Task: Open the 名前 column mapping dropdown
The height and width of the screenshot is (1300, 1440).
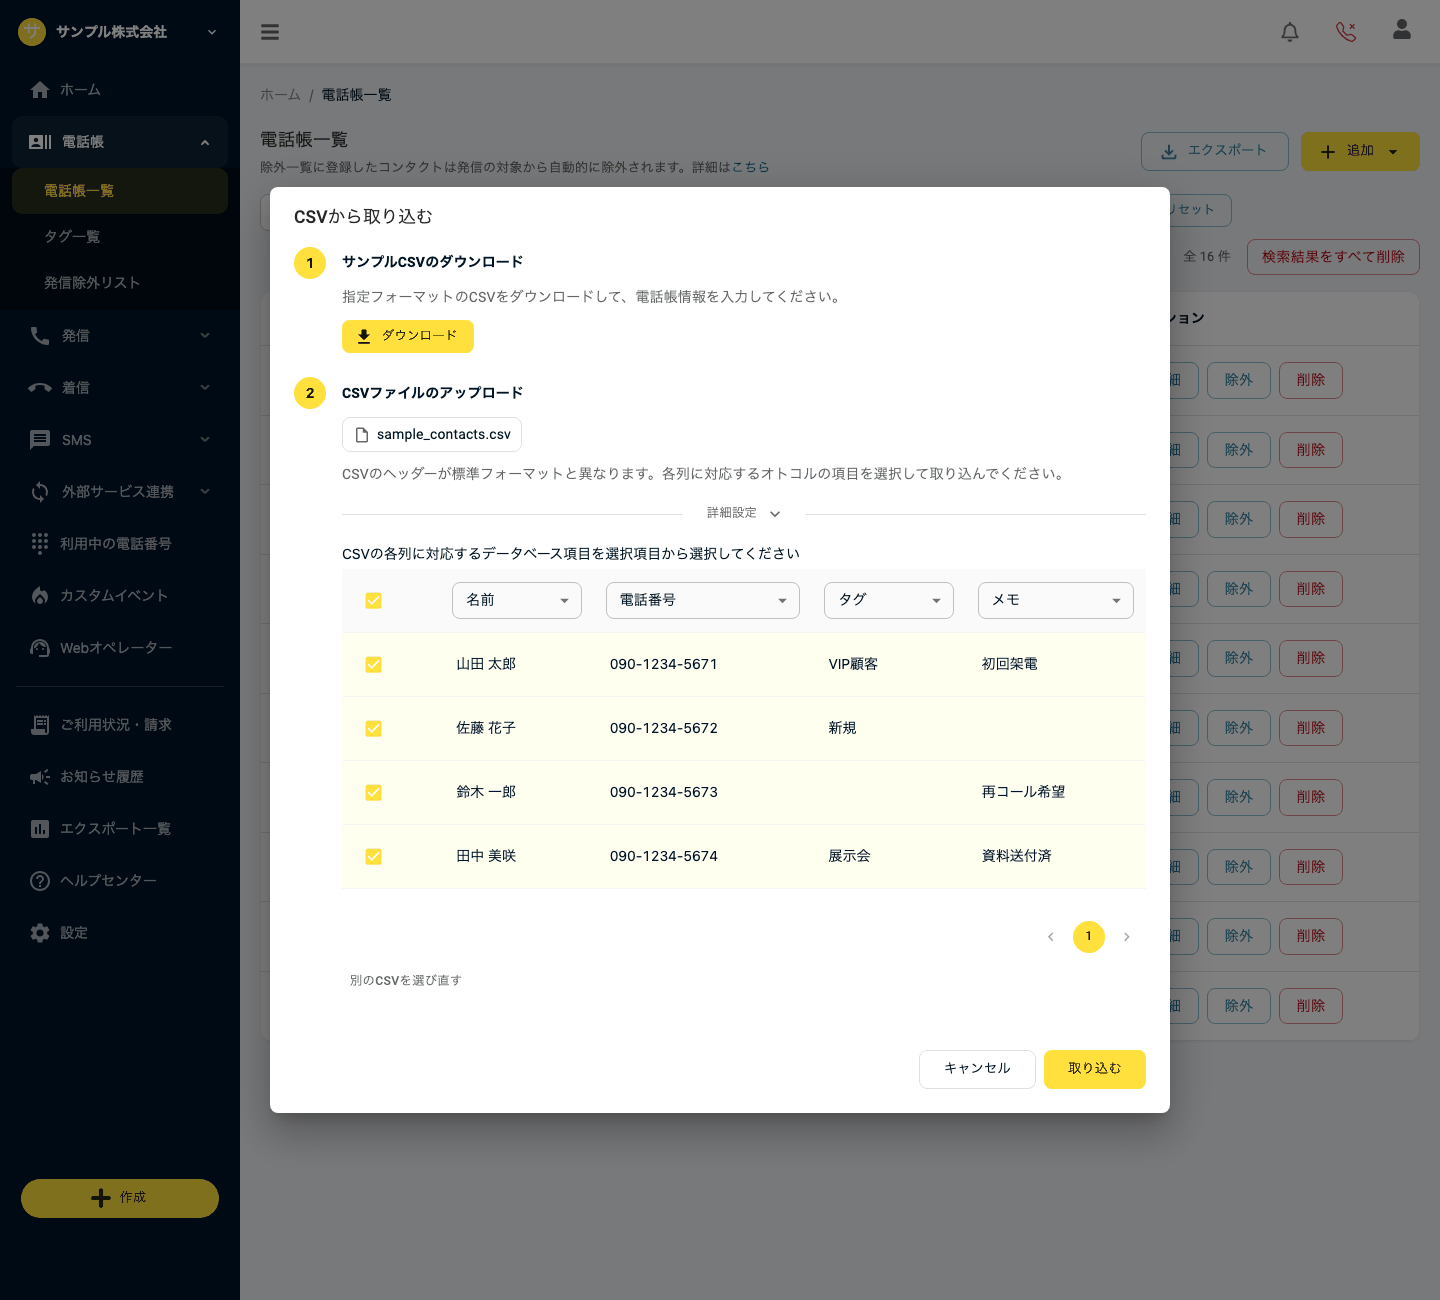Action: coord(517,600)
